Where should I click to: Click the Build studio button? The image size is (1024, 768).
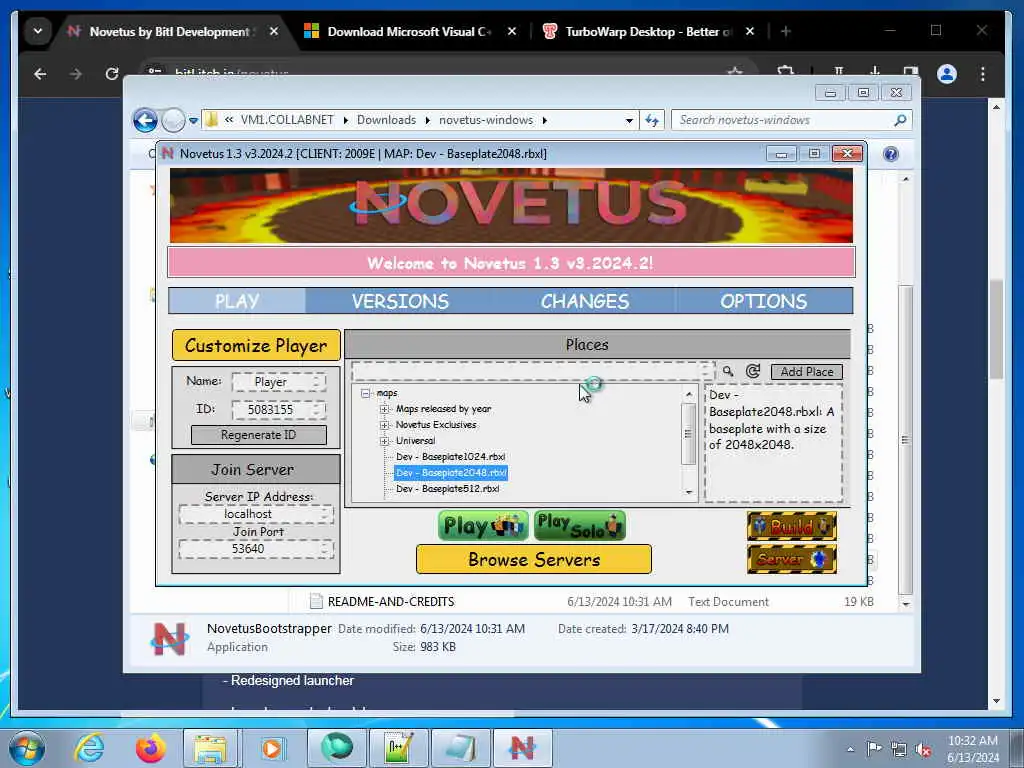(792, 526)
